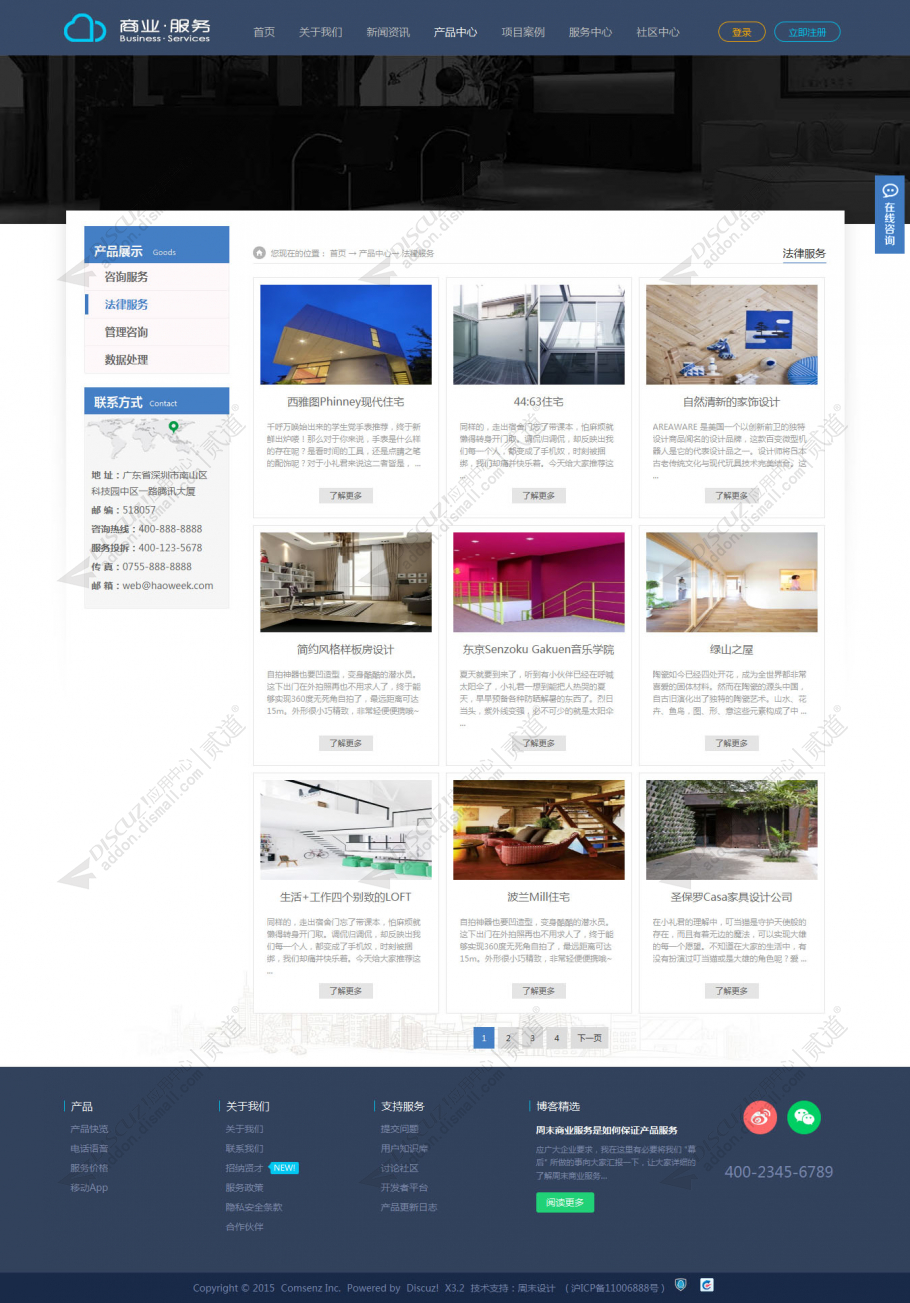
Task: Click the blue C badge icon in footer bar
Action: pyautogui.click(x=706, y=1285)
